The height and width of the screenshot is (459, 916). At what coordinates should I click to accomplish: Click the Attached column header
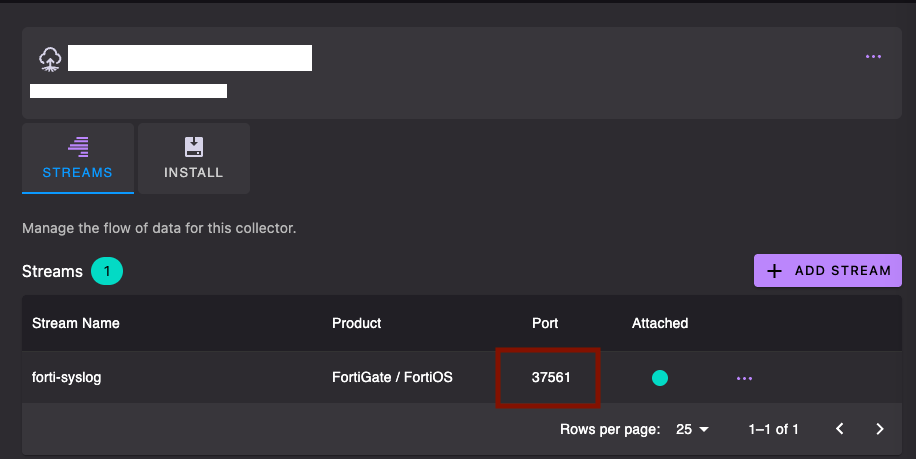[660, 323]
